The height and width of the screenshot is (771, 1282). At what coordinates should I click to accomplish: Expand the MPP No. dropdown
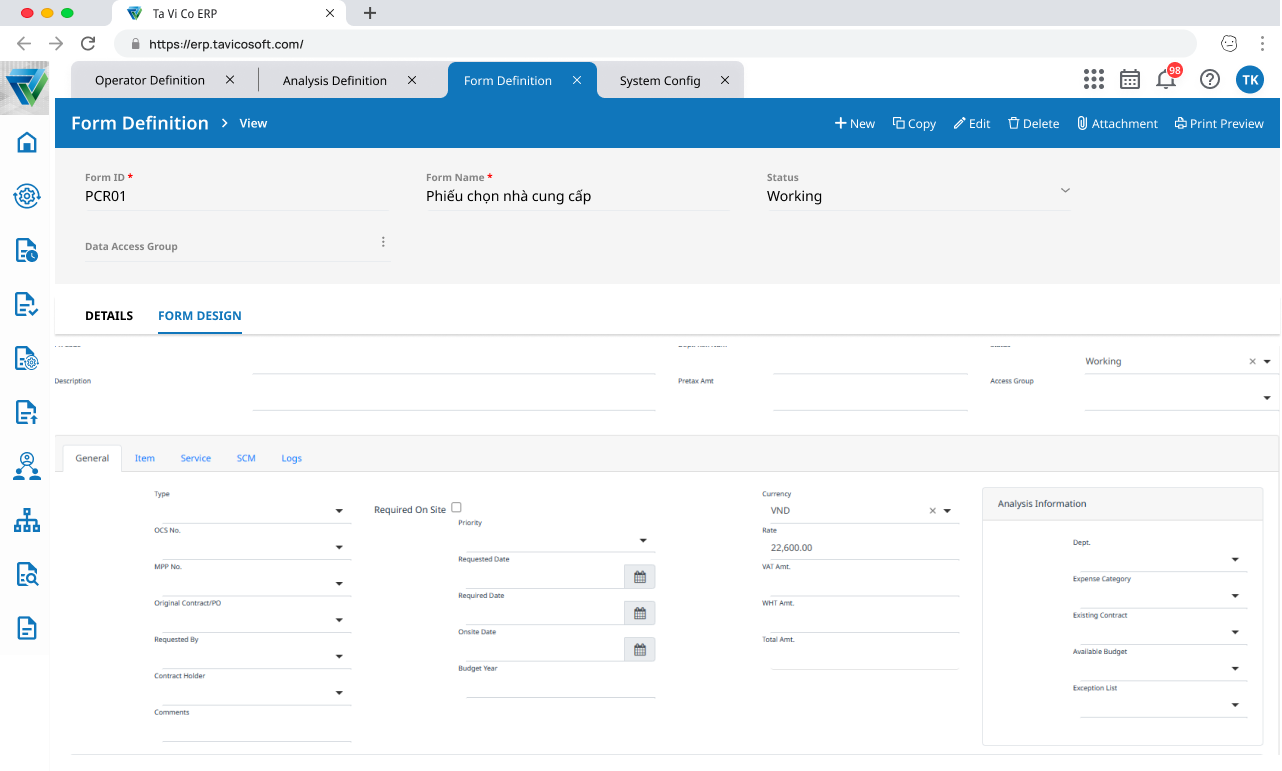pos(339,584)
